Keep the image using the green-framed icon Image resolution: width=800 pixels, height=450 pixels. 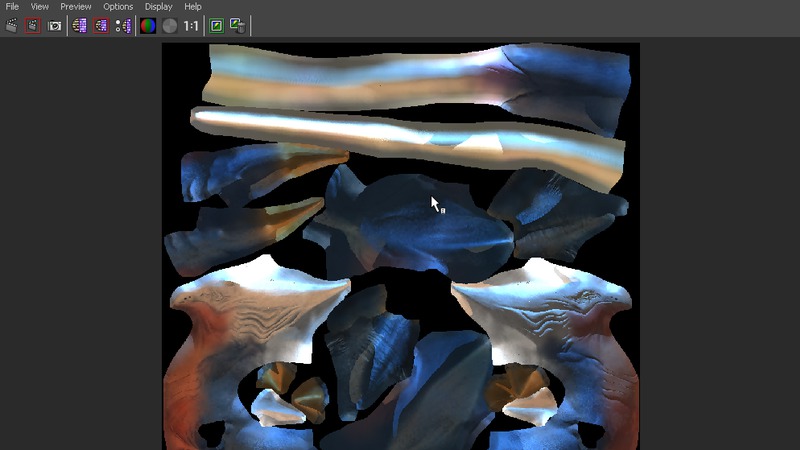pos(216,26)
